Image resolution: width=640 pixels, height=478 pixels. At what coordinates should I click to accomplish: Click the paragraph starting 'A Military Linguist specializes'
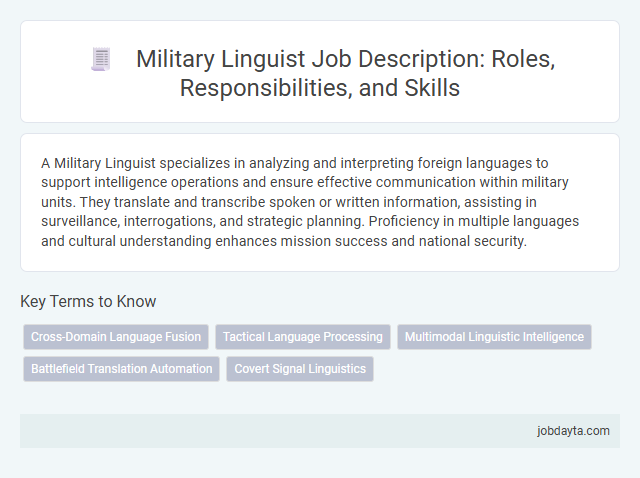pos(310,202)
